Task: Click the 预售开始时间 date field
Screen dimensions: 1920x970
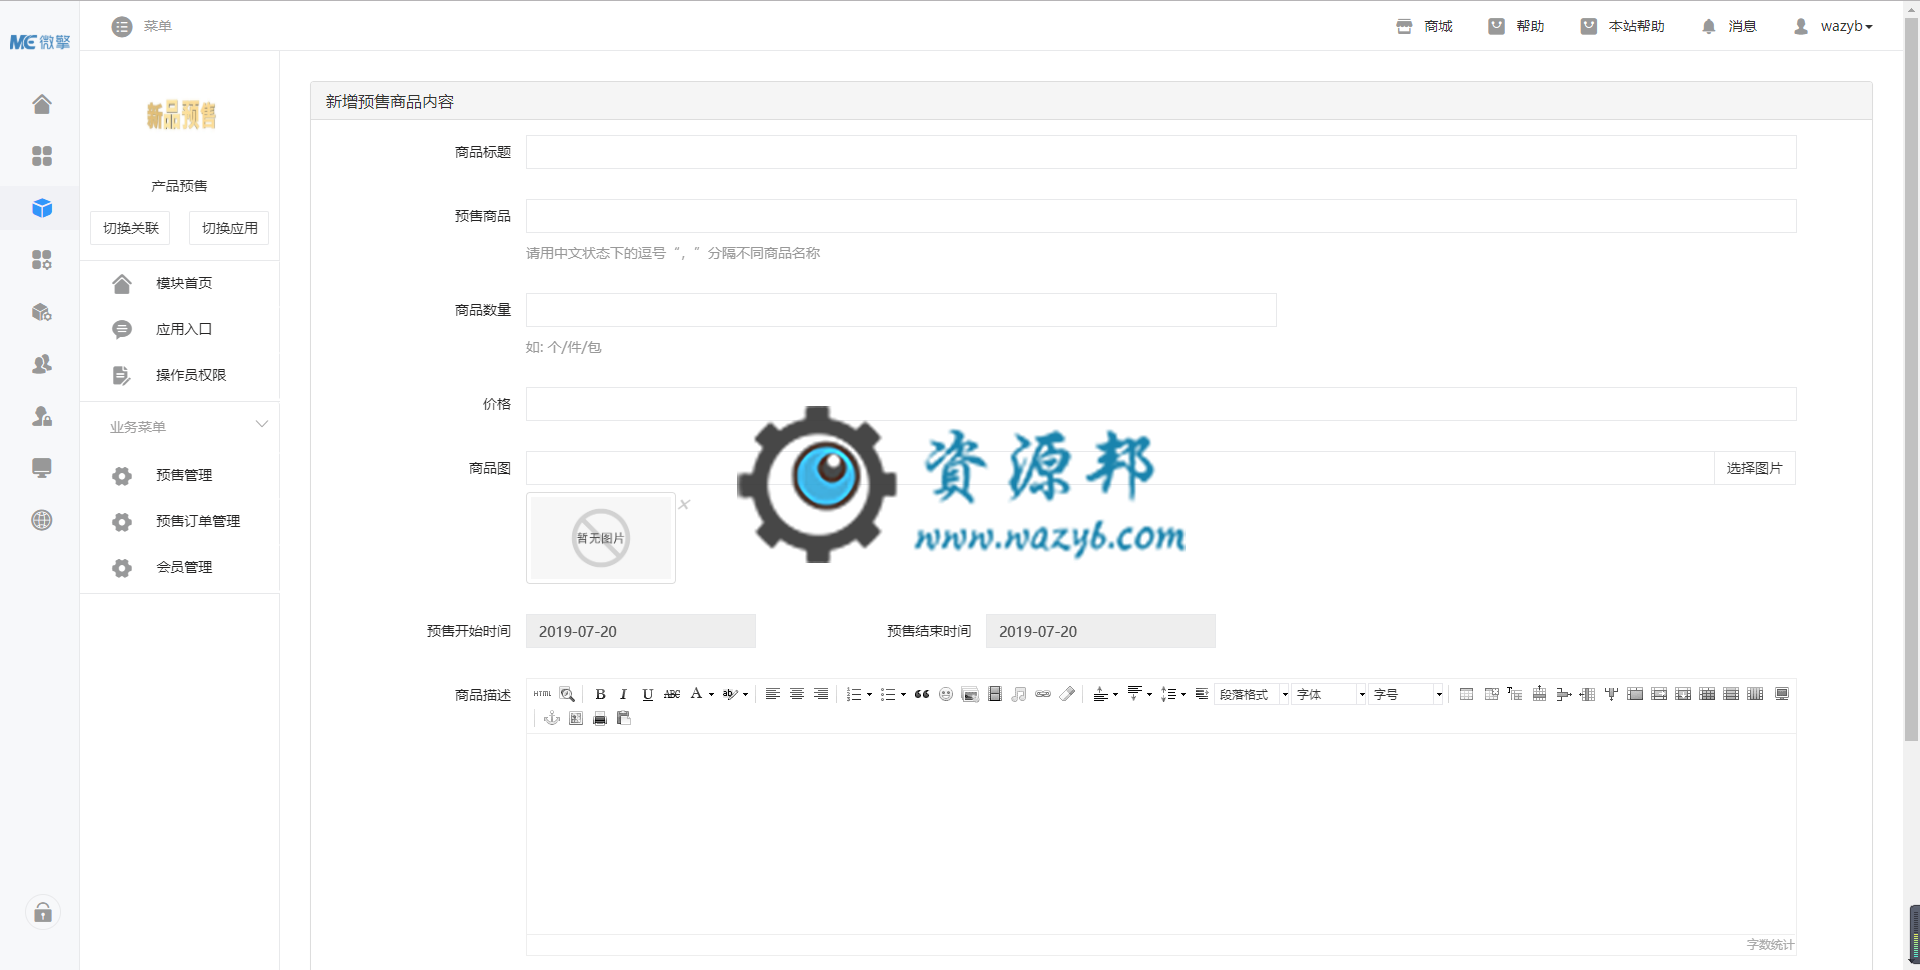Action: pos(641,631)
